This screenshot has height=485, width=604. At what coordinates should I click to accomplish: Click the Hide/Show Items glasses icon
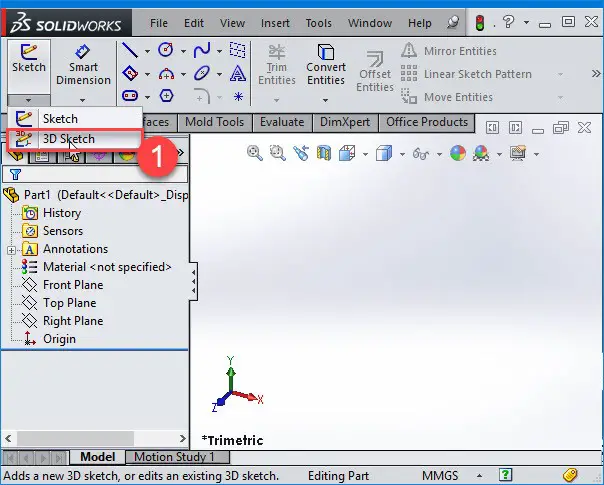pyautogui.click(x=421, y=154)
